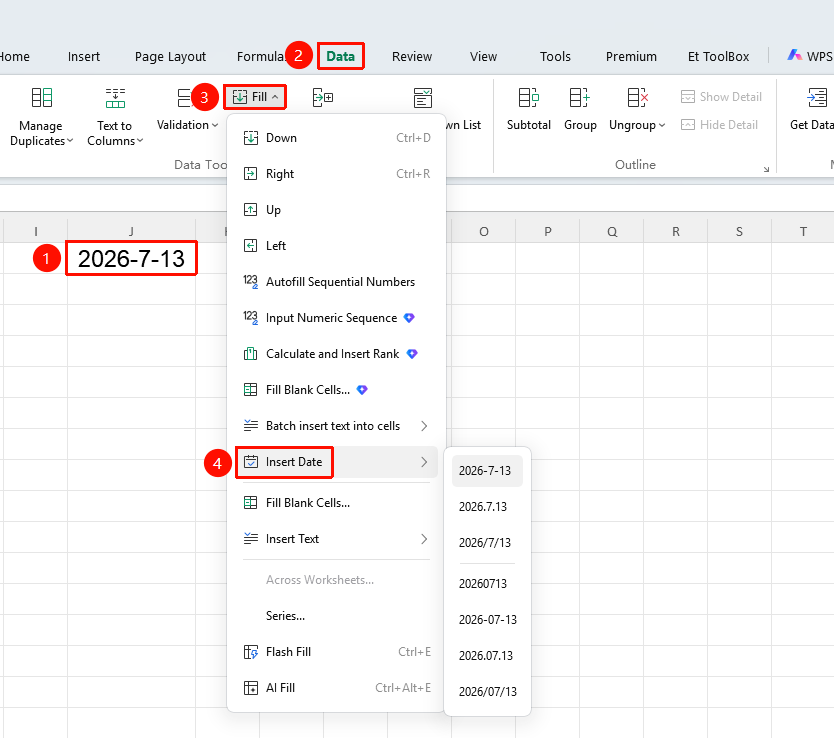
Task: Click Autofill Sequential Numbers
Action: (x=336, y=282)
